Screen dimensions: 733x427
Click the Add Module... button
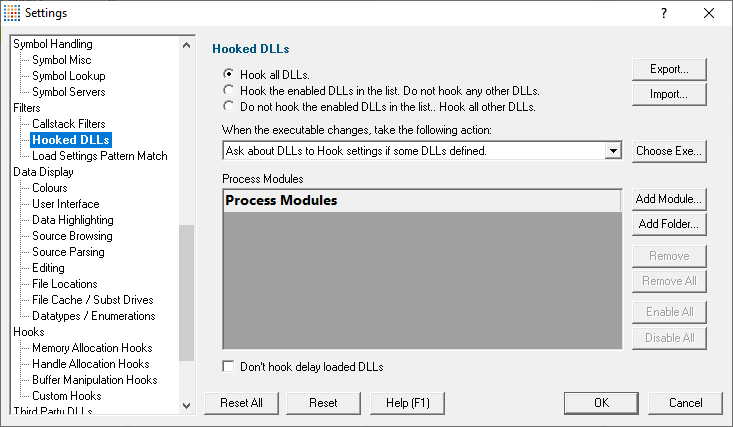669,199
